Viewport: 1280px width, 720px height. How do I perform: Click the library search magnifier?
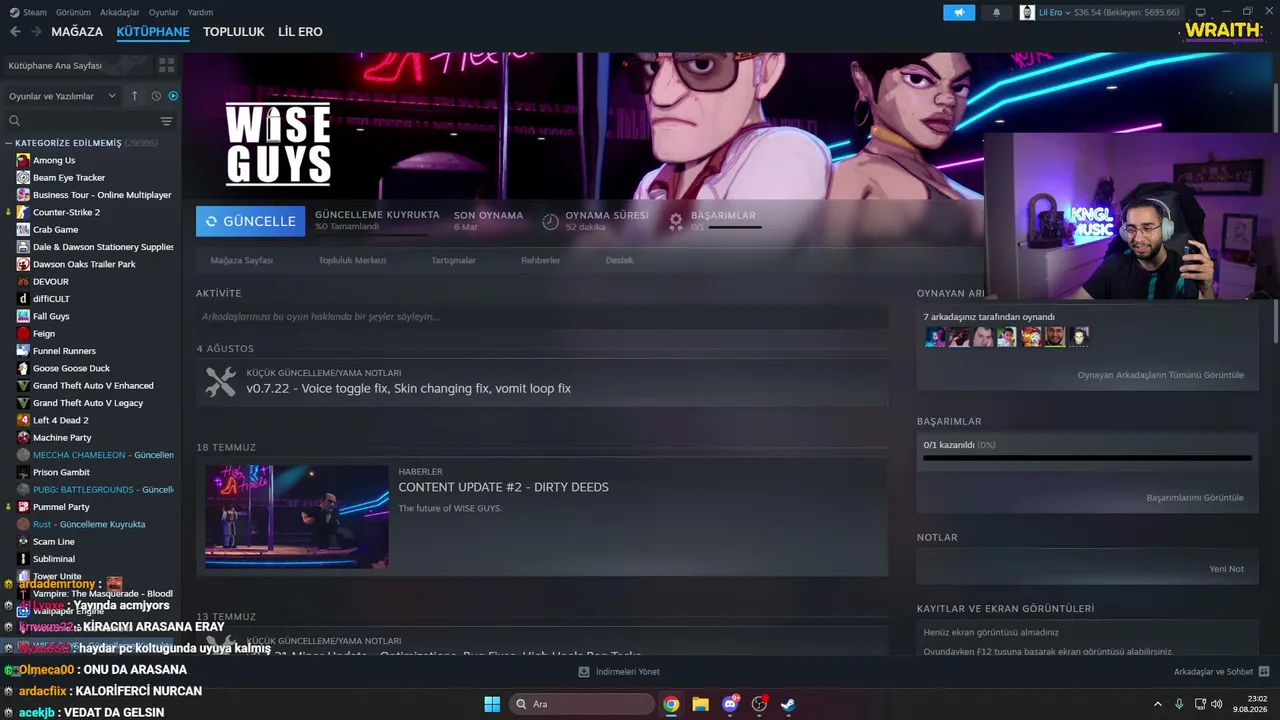click(14, 121)
